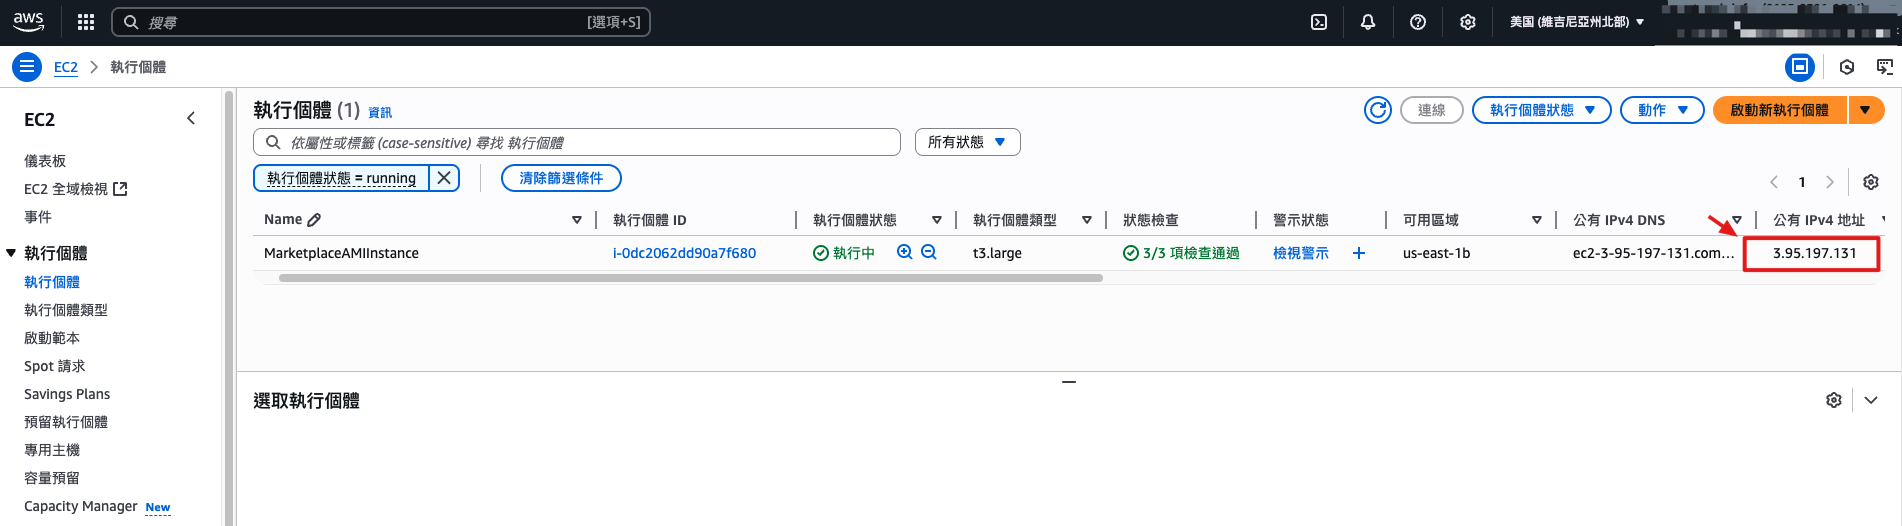Click the zoom-out magnifier beside running status
This screenshot has height=526, width=1902.
click(x=929, y=252)
